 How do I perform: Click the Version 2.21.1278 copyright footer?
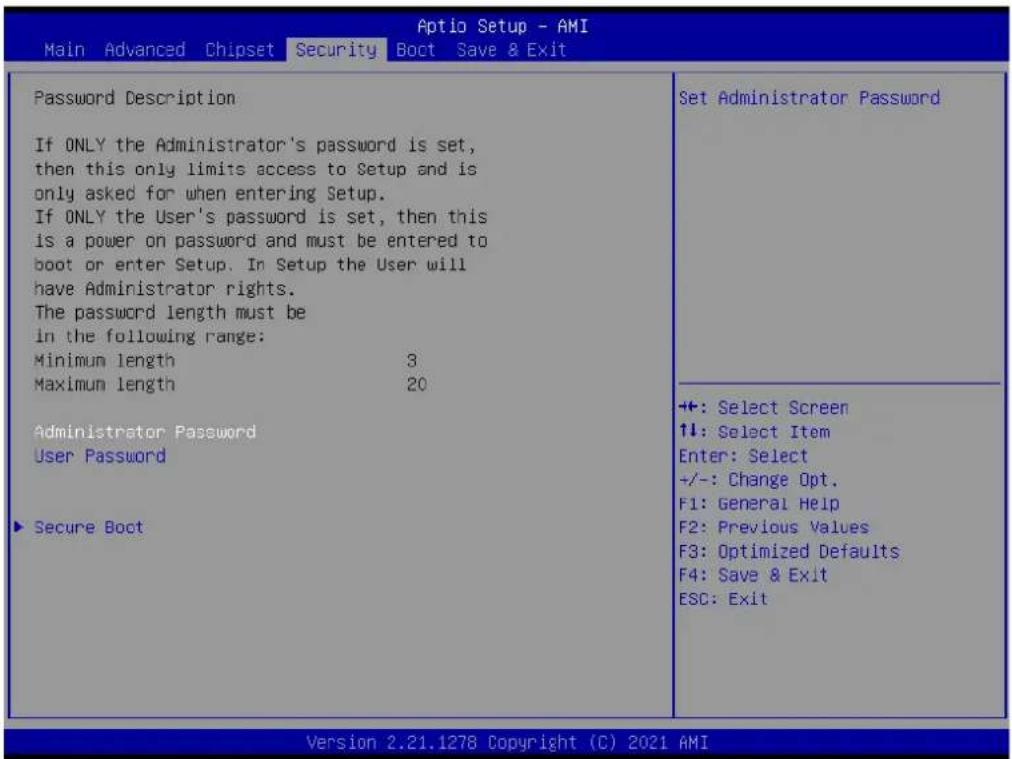(507, 742)
